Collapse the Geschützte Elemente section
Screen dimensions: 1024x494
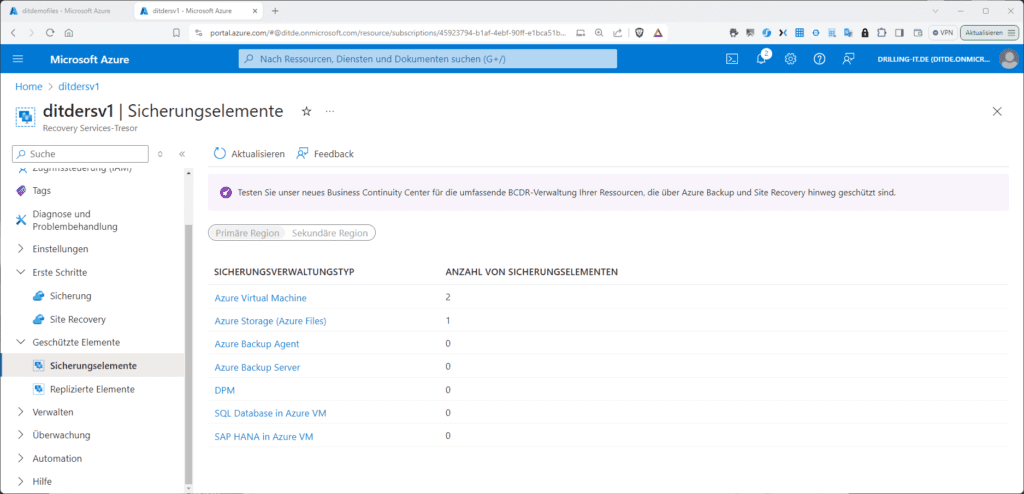tap(20, 342)
